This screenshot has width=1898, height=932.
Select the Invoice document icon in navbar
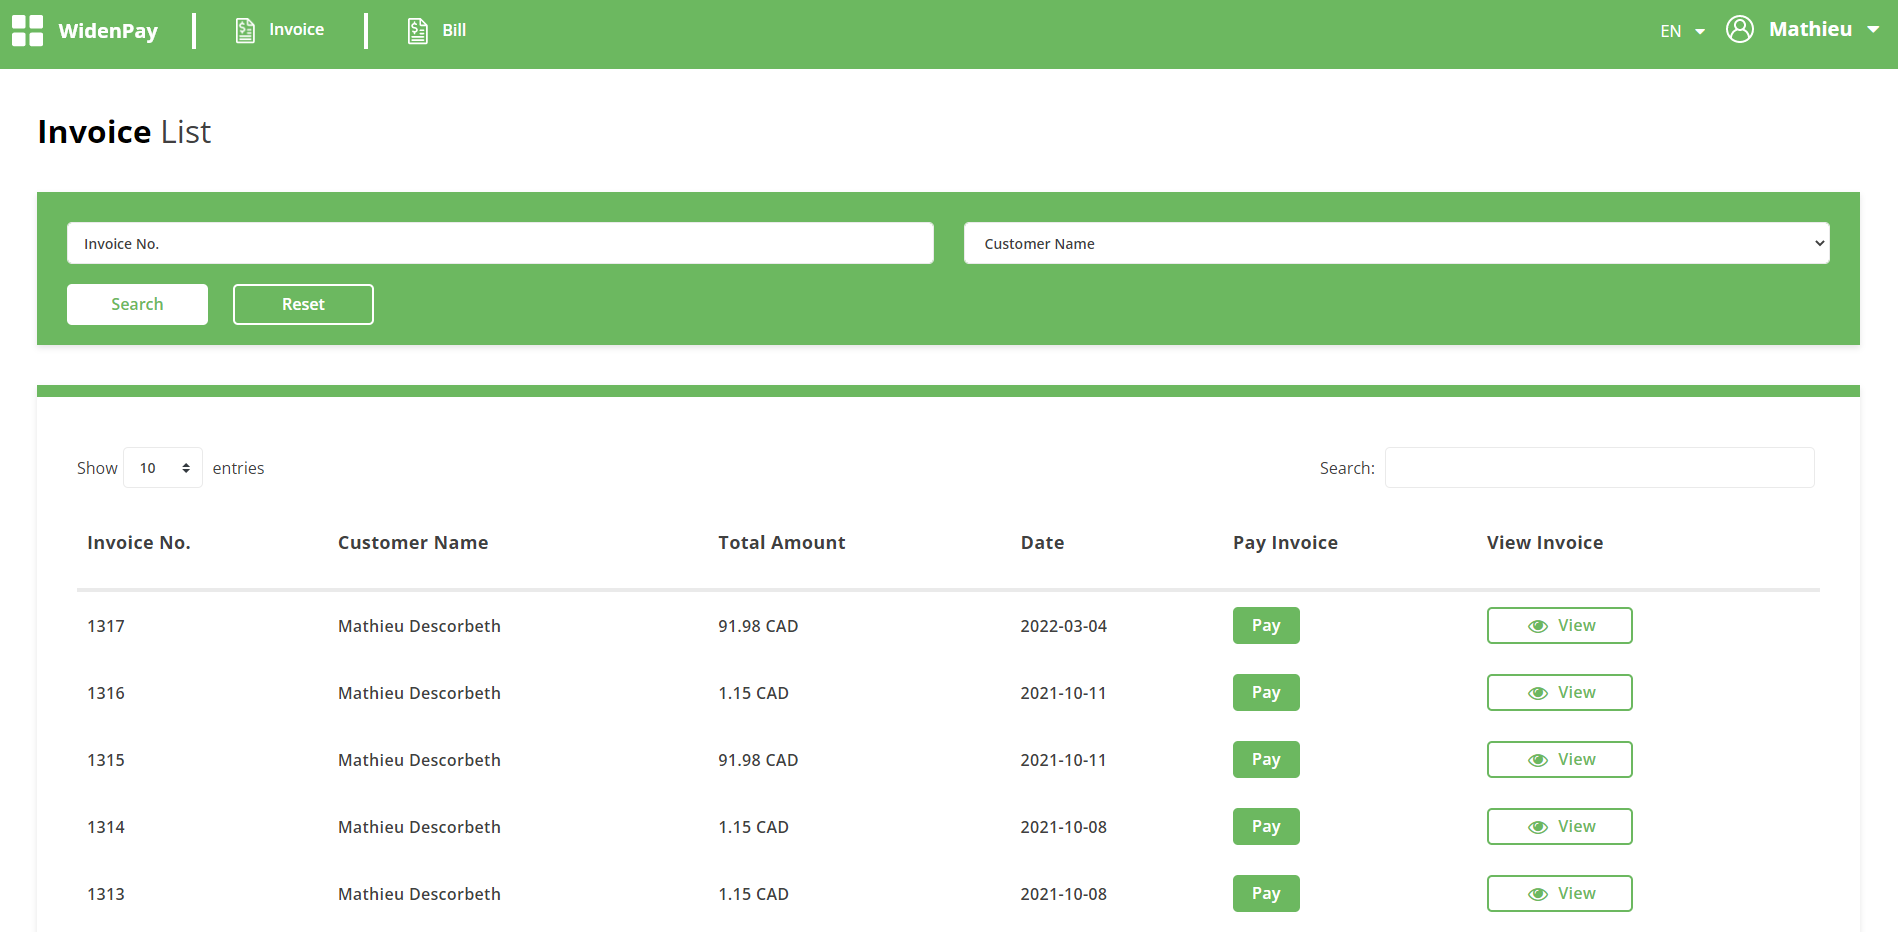click(x=244, y=30)
